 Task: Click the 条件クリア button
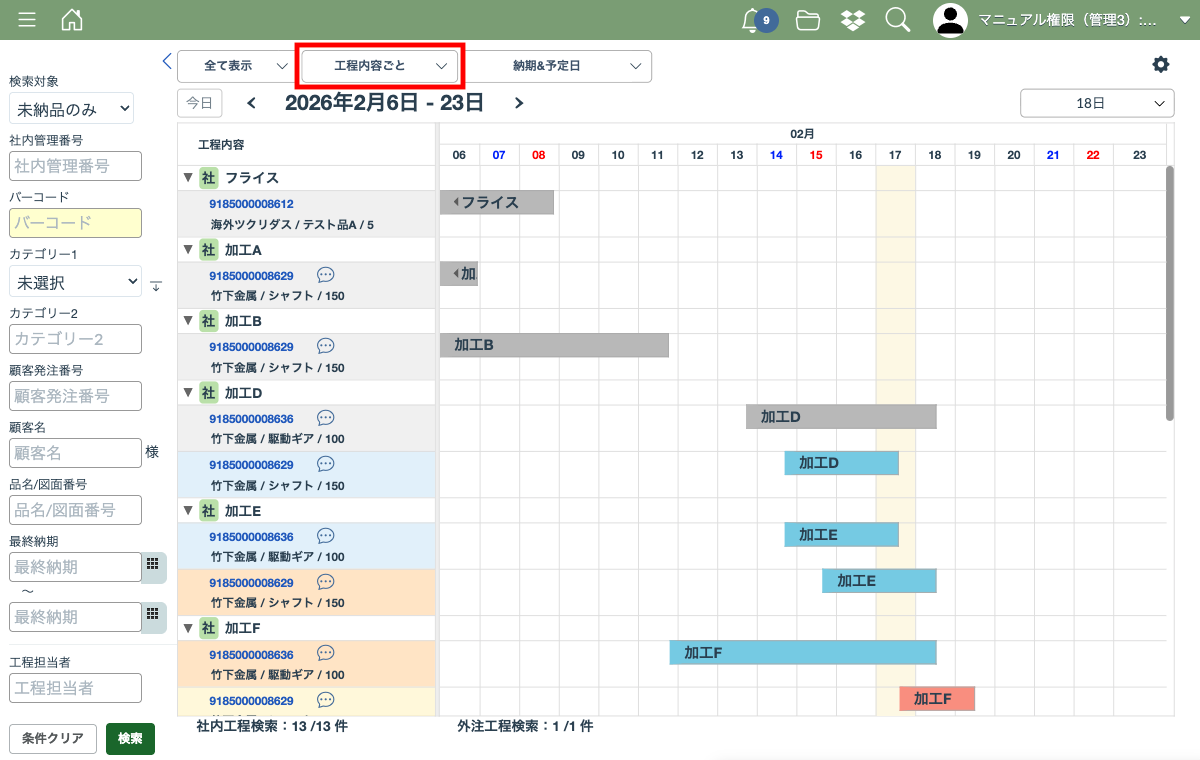(x=53, y=739)
